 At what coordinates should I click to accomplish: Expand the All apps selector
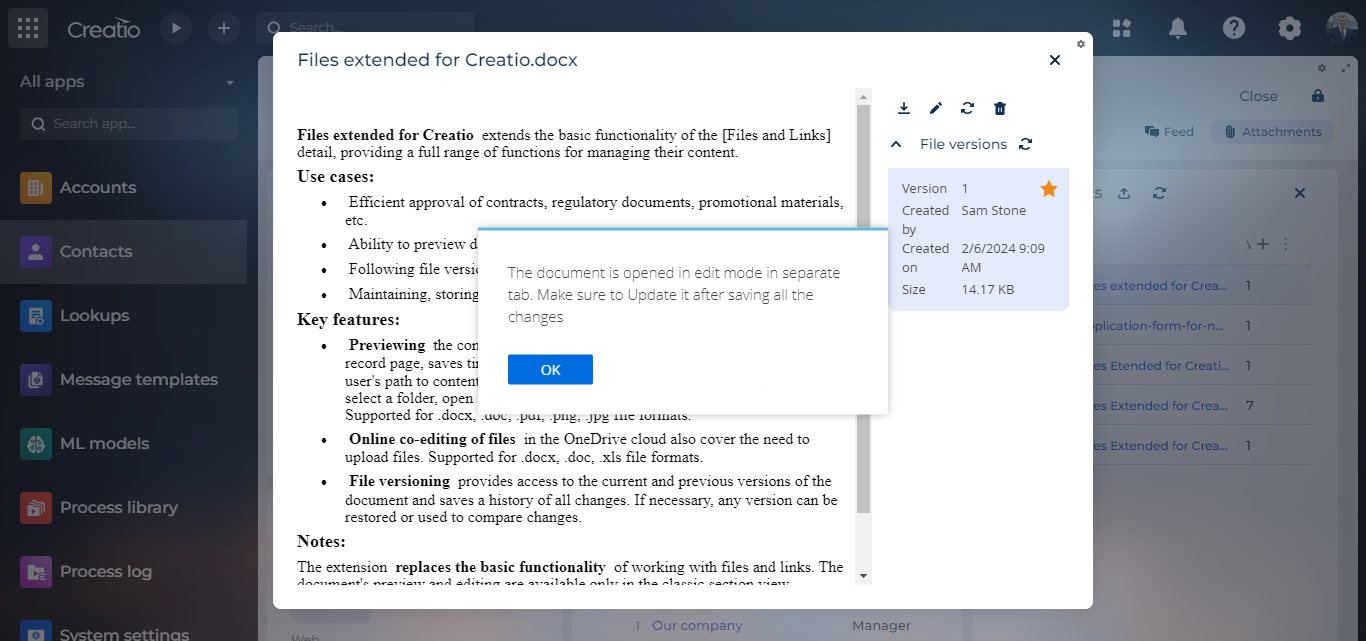coord(228,81)
